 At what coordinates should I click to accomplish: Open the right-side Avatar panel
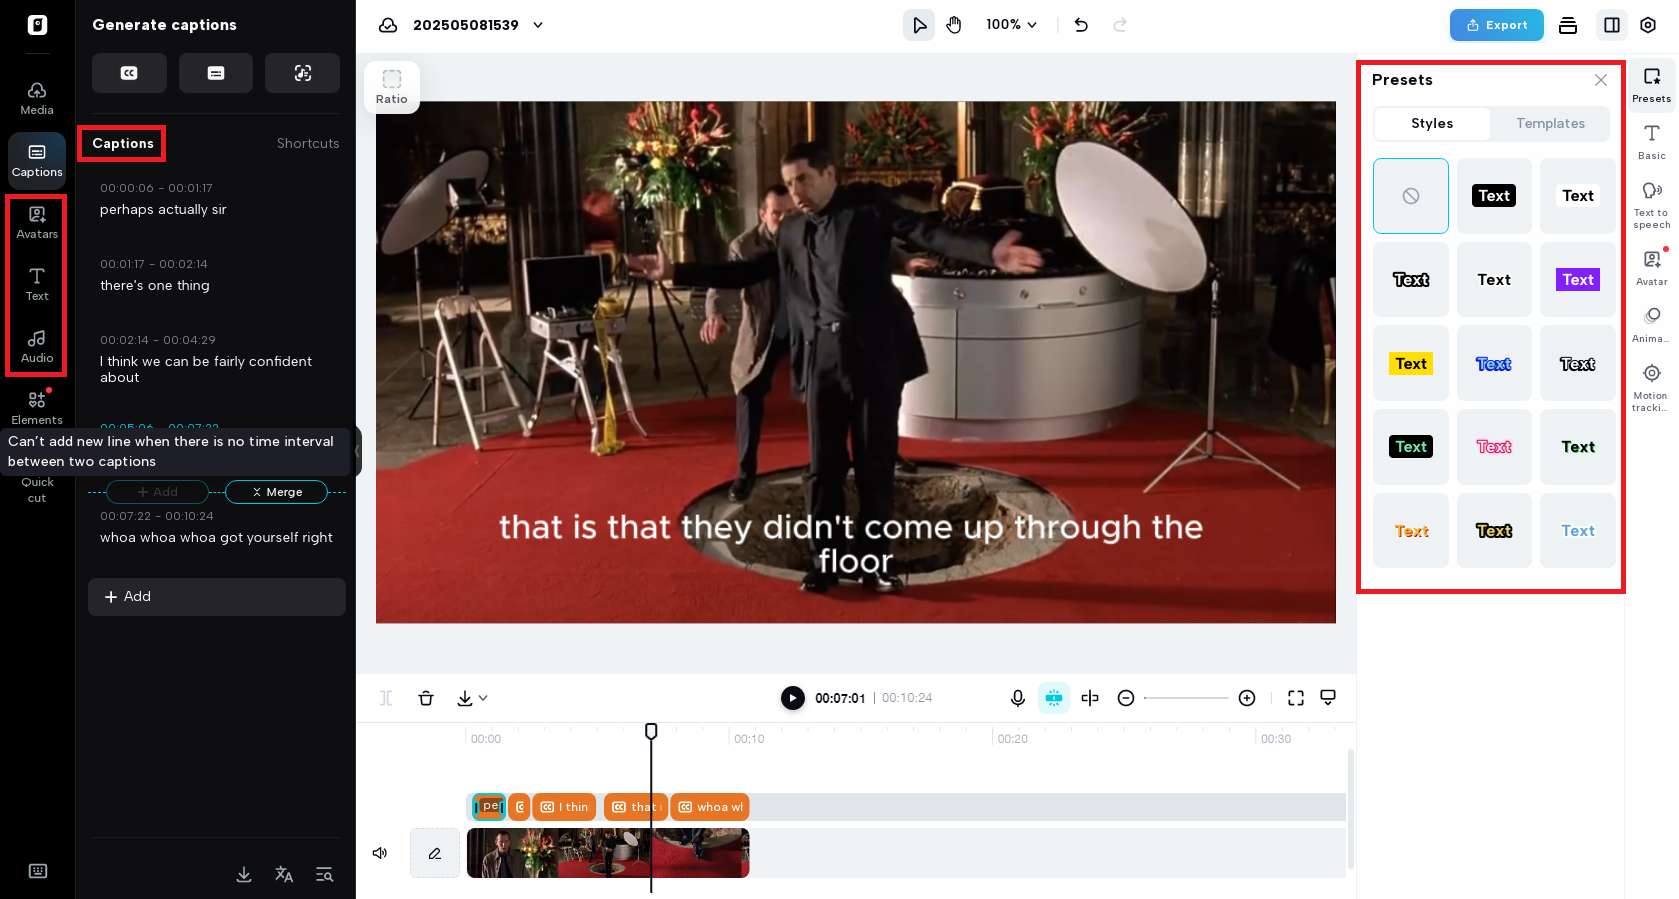click(x=1652, y=267)
